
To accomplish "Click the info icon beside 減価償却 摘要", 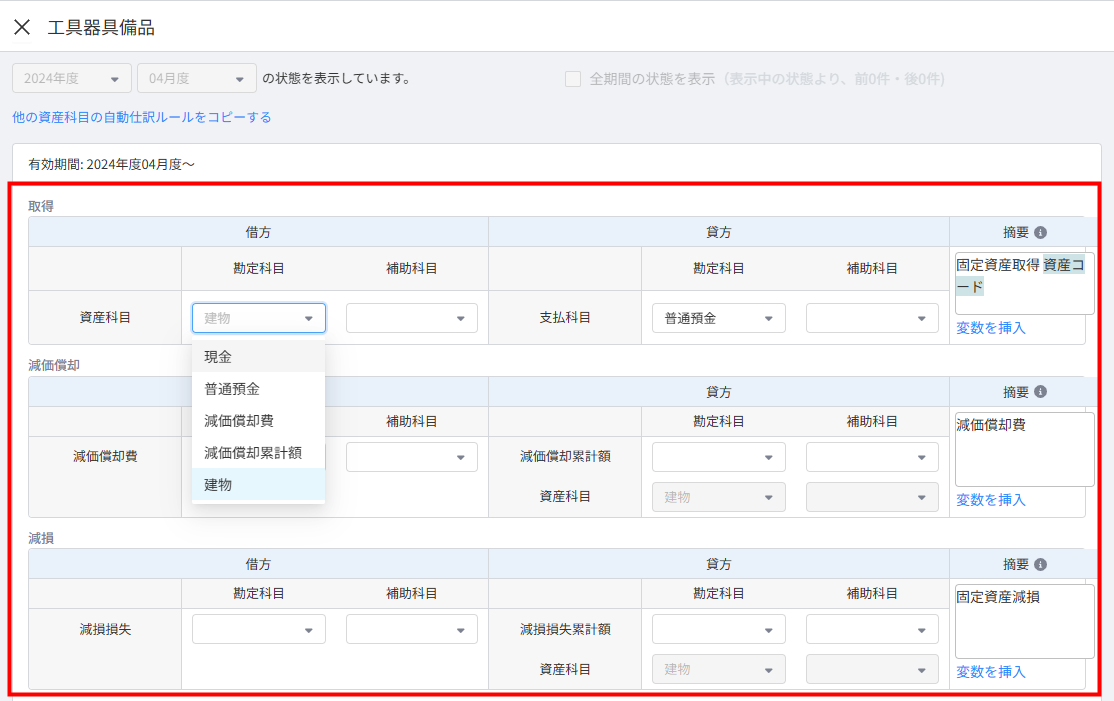I will tap(1040, 392).
